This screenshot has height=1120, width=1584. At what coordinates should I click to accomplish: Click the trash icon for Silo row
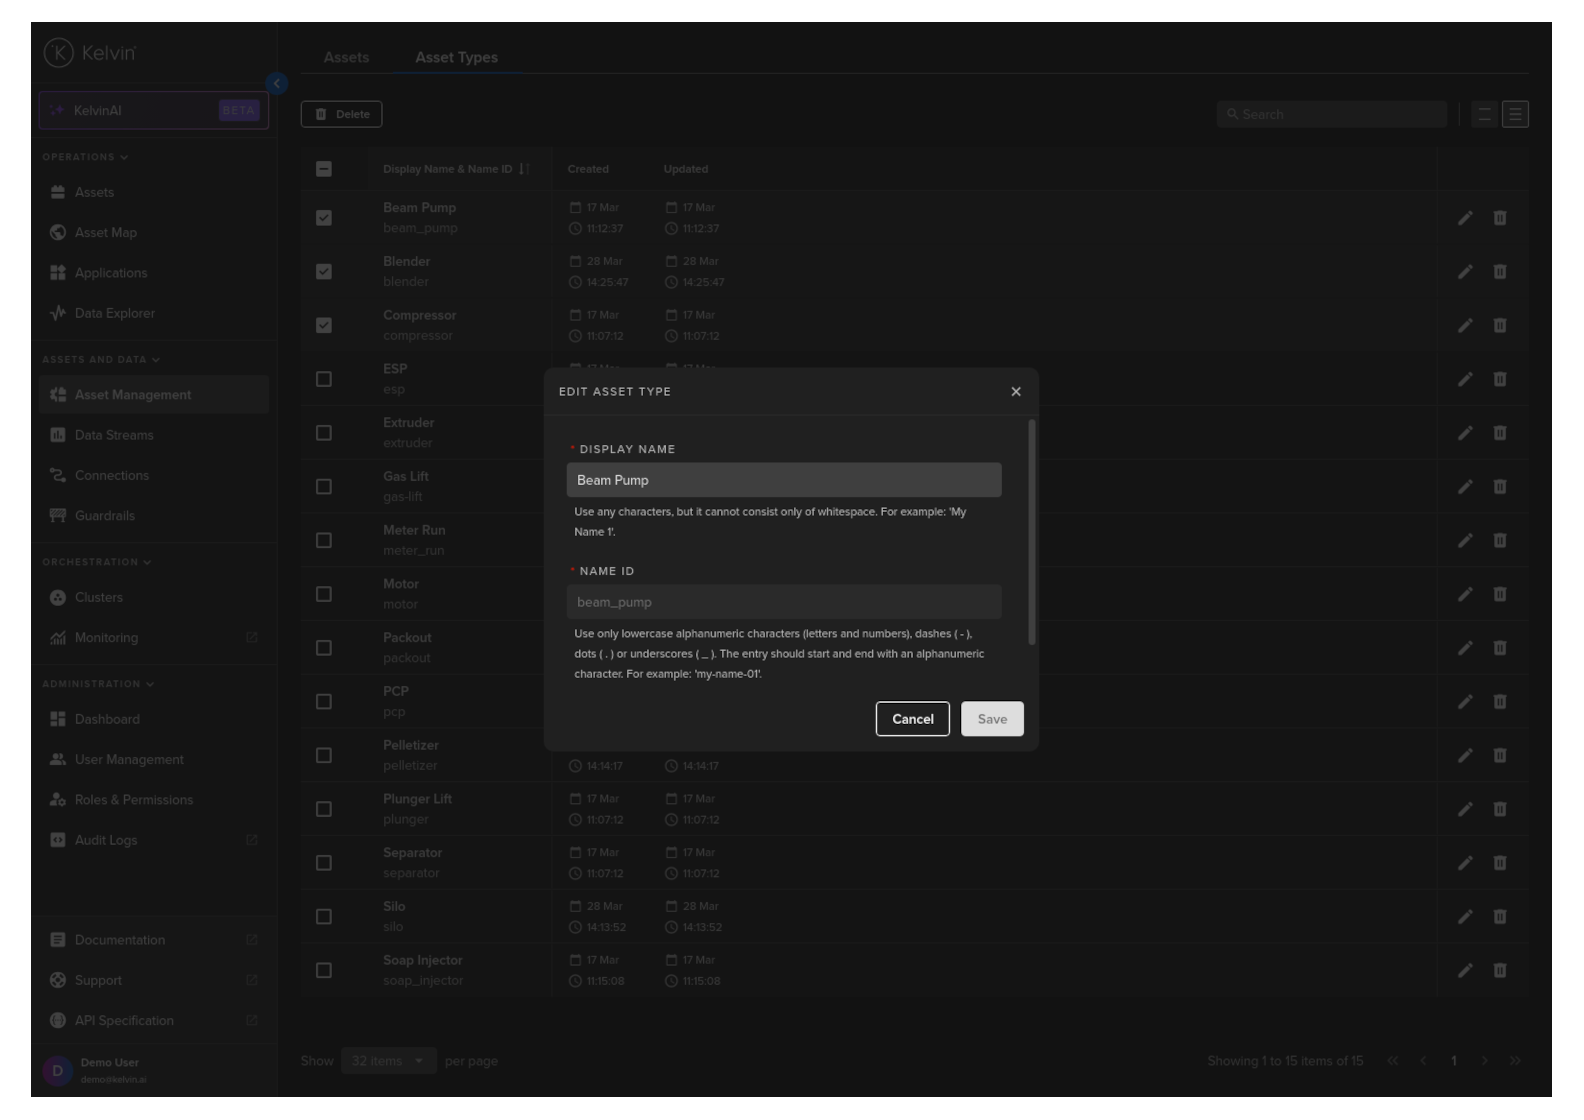tap(1499, 917)
